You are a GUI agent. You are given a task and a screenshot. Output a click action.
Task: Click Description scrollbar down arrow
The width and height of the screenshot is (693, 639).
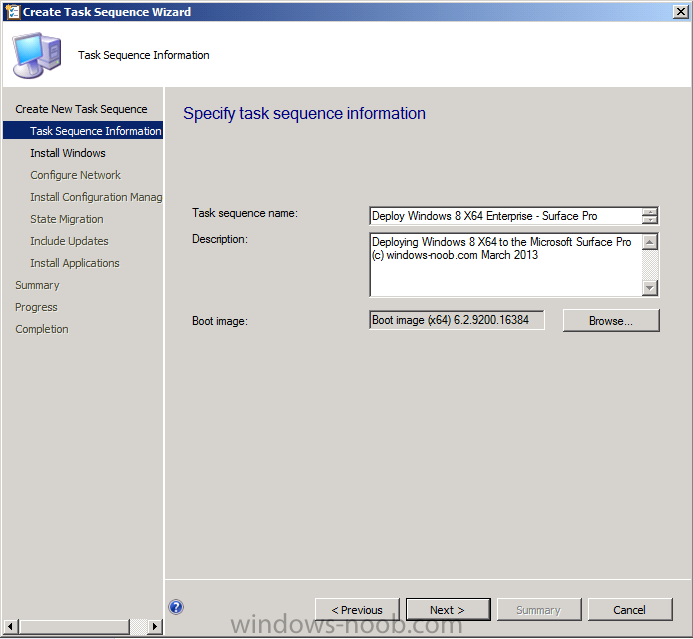pos(650,288)
